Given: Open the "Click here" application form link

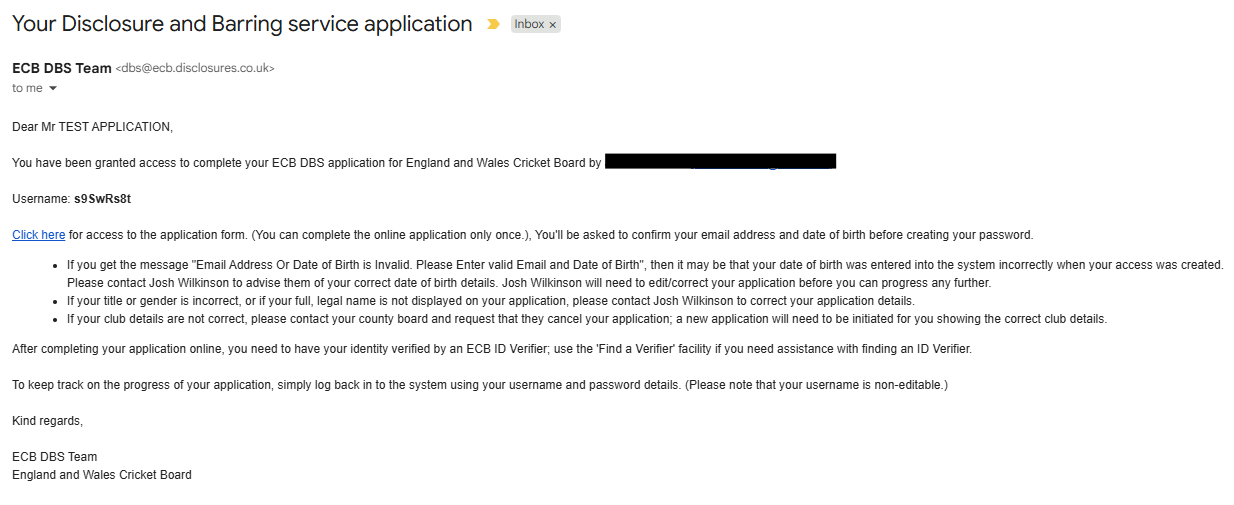Looking at the screenshot, I should click(39, 235).
